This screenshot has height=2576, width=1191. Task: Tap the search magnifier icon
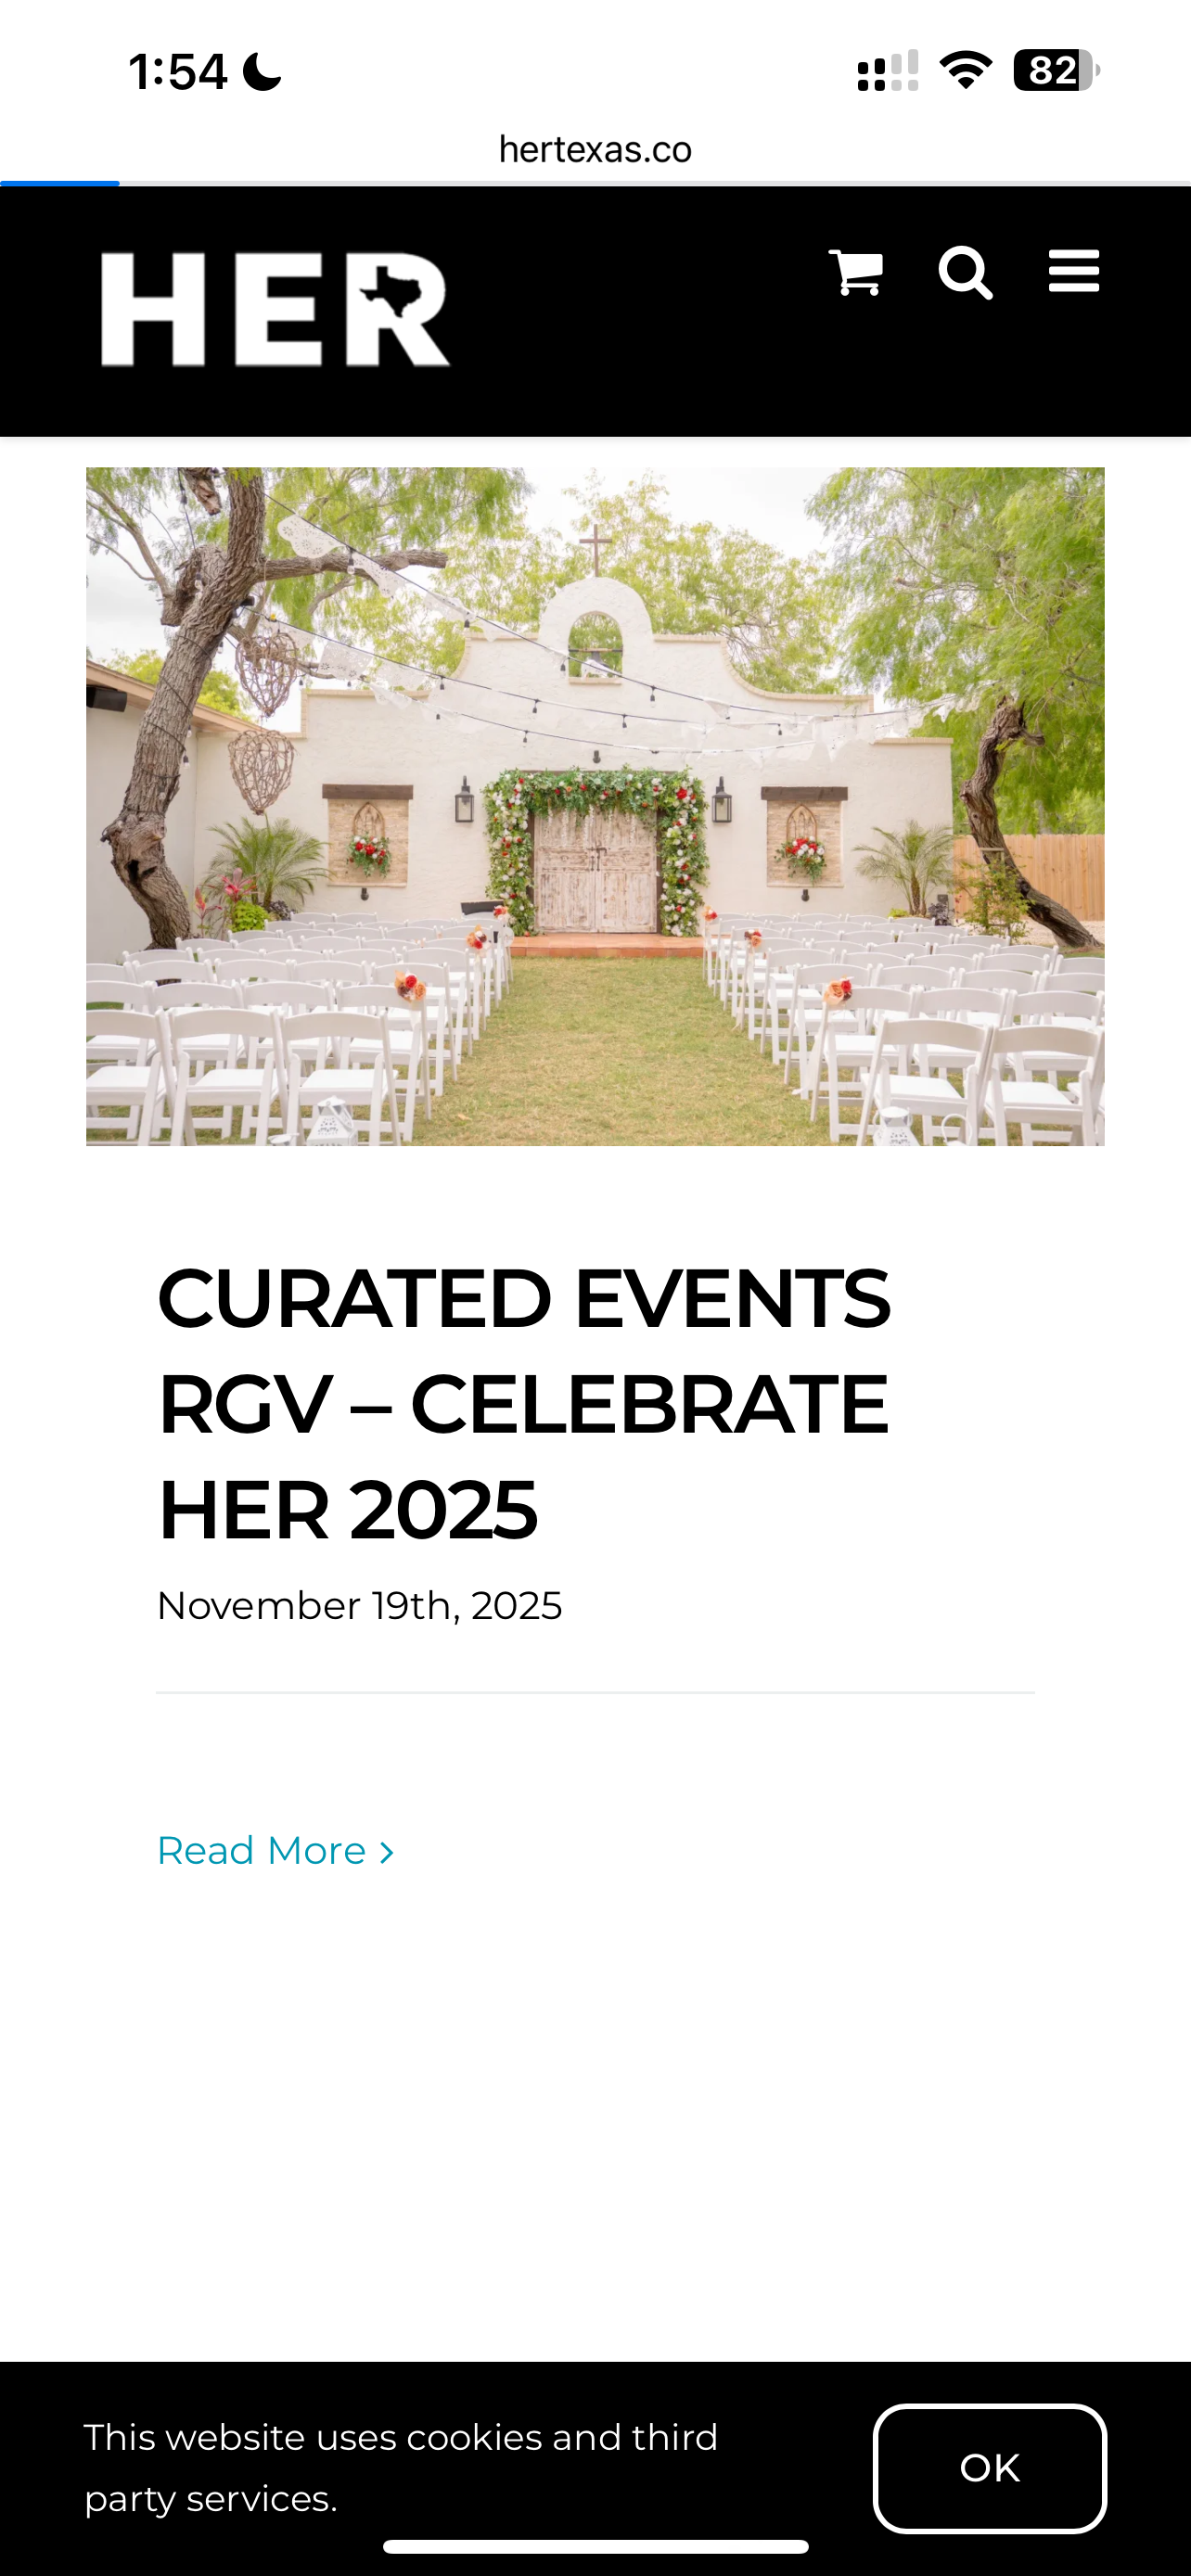pos(965,272)
